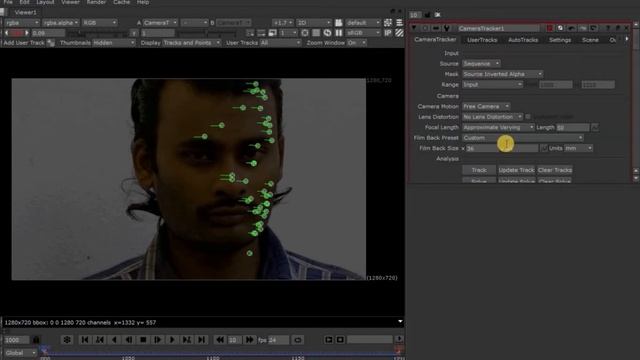640x360 pixels.
Task: Click the red node color swatch in CameraTracker1
Action: coord(549,28)
